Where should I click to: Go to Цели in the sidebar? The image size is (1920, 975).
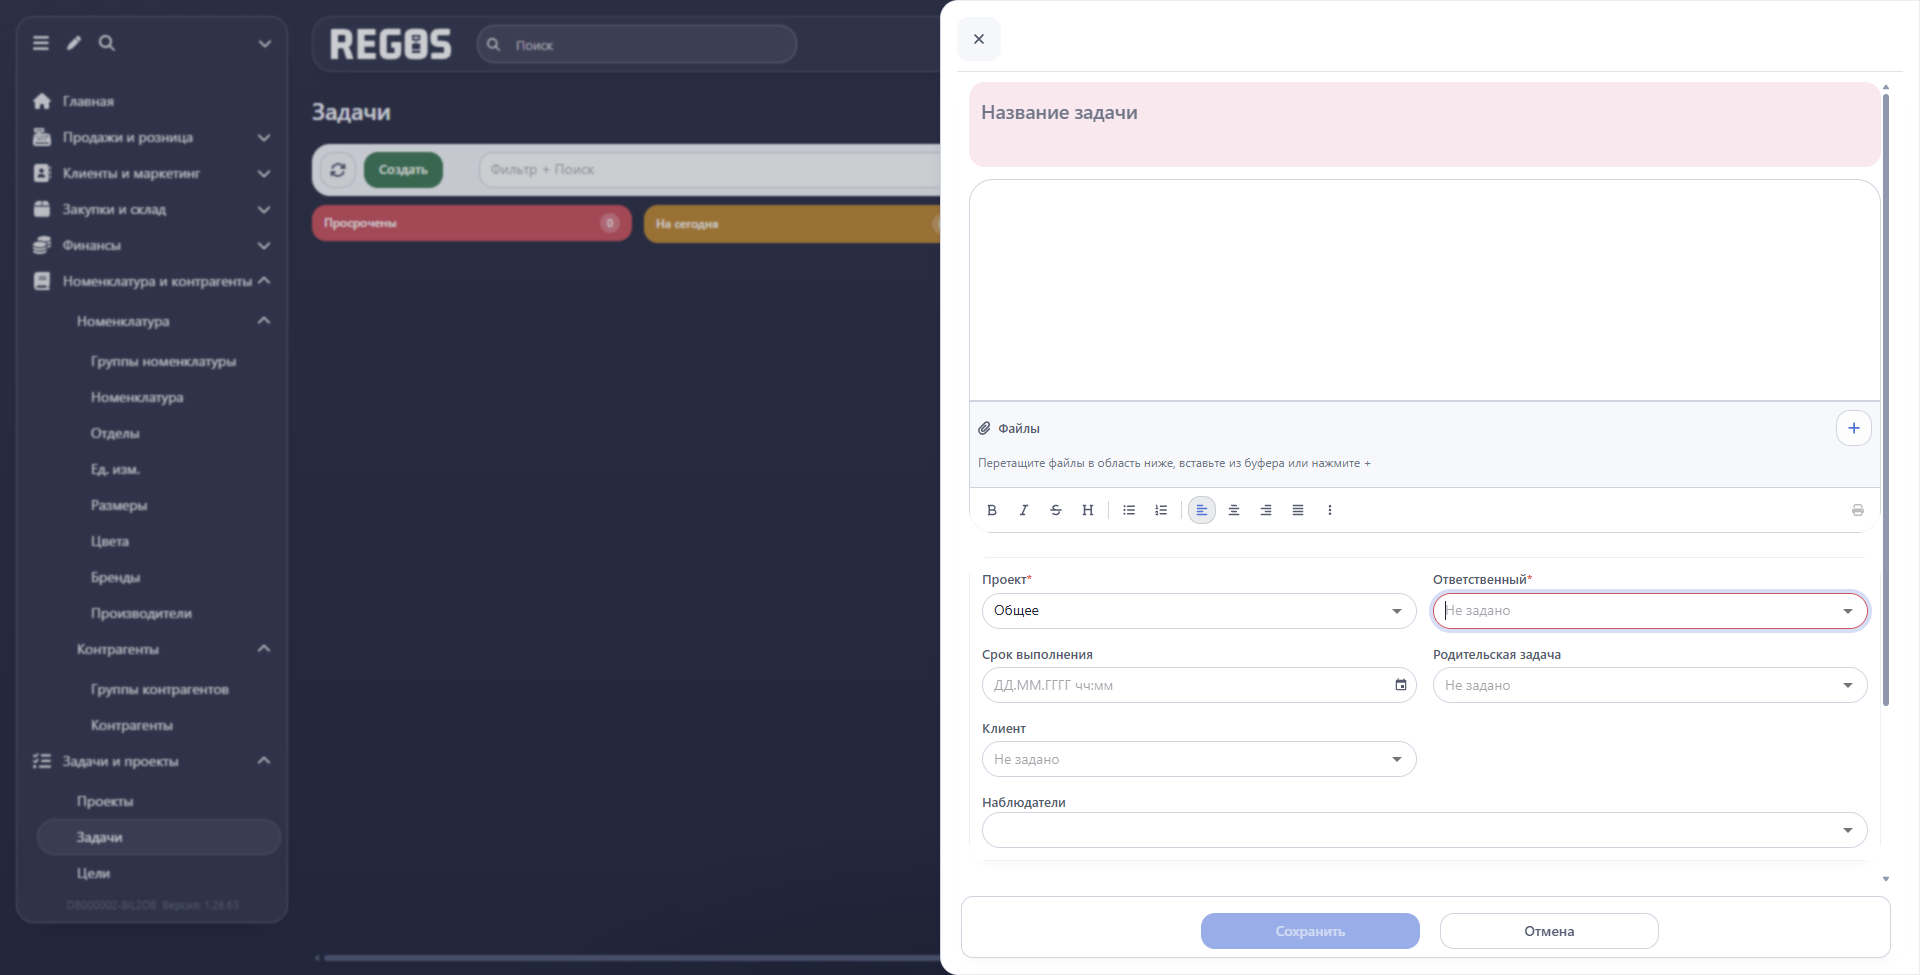point(93,873)
